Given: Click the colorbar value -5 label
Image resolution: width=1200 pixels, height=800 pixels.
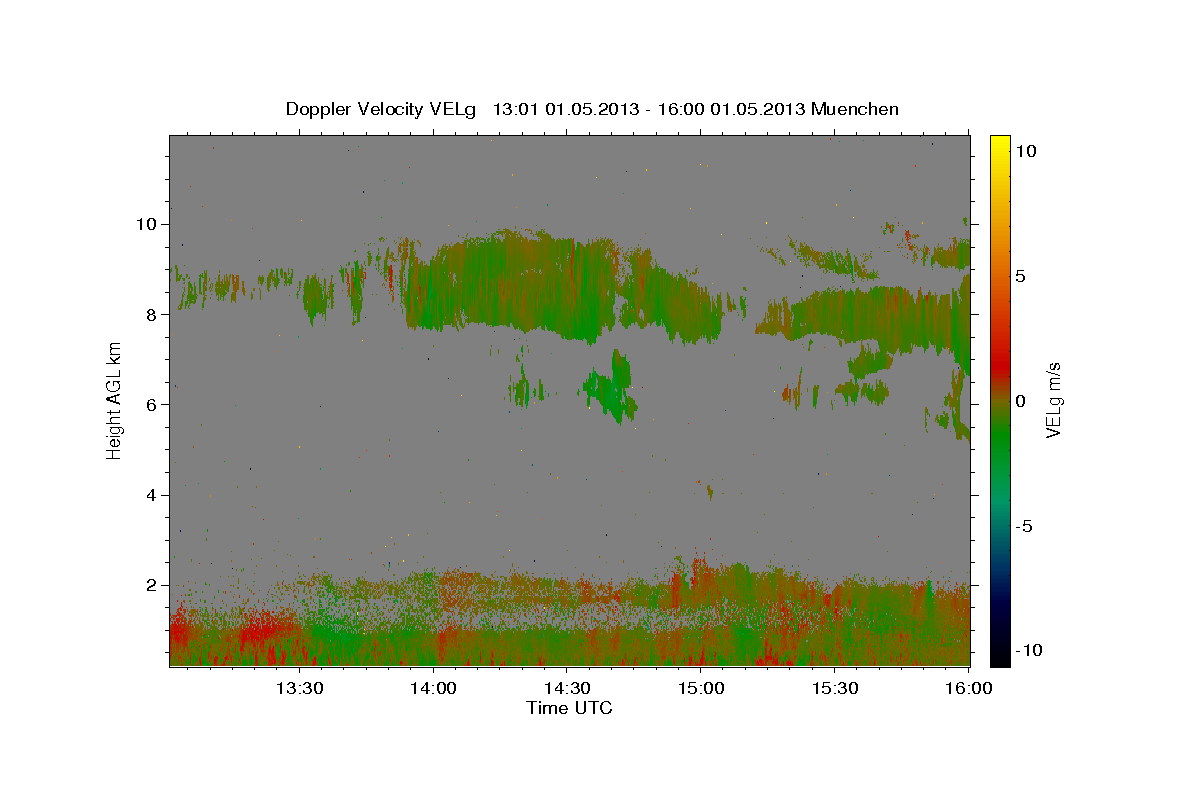Looking at the screenshot, I should tap(1025, 525).
